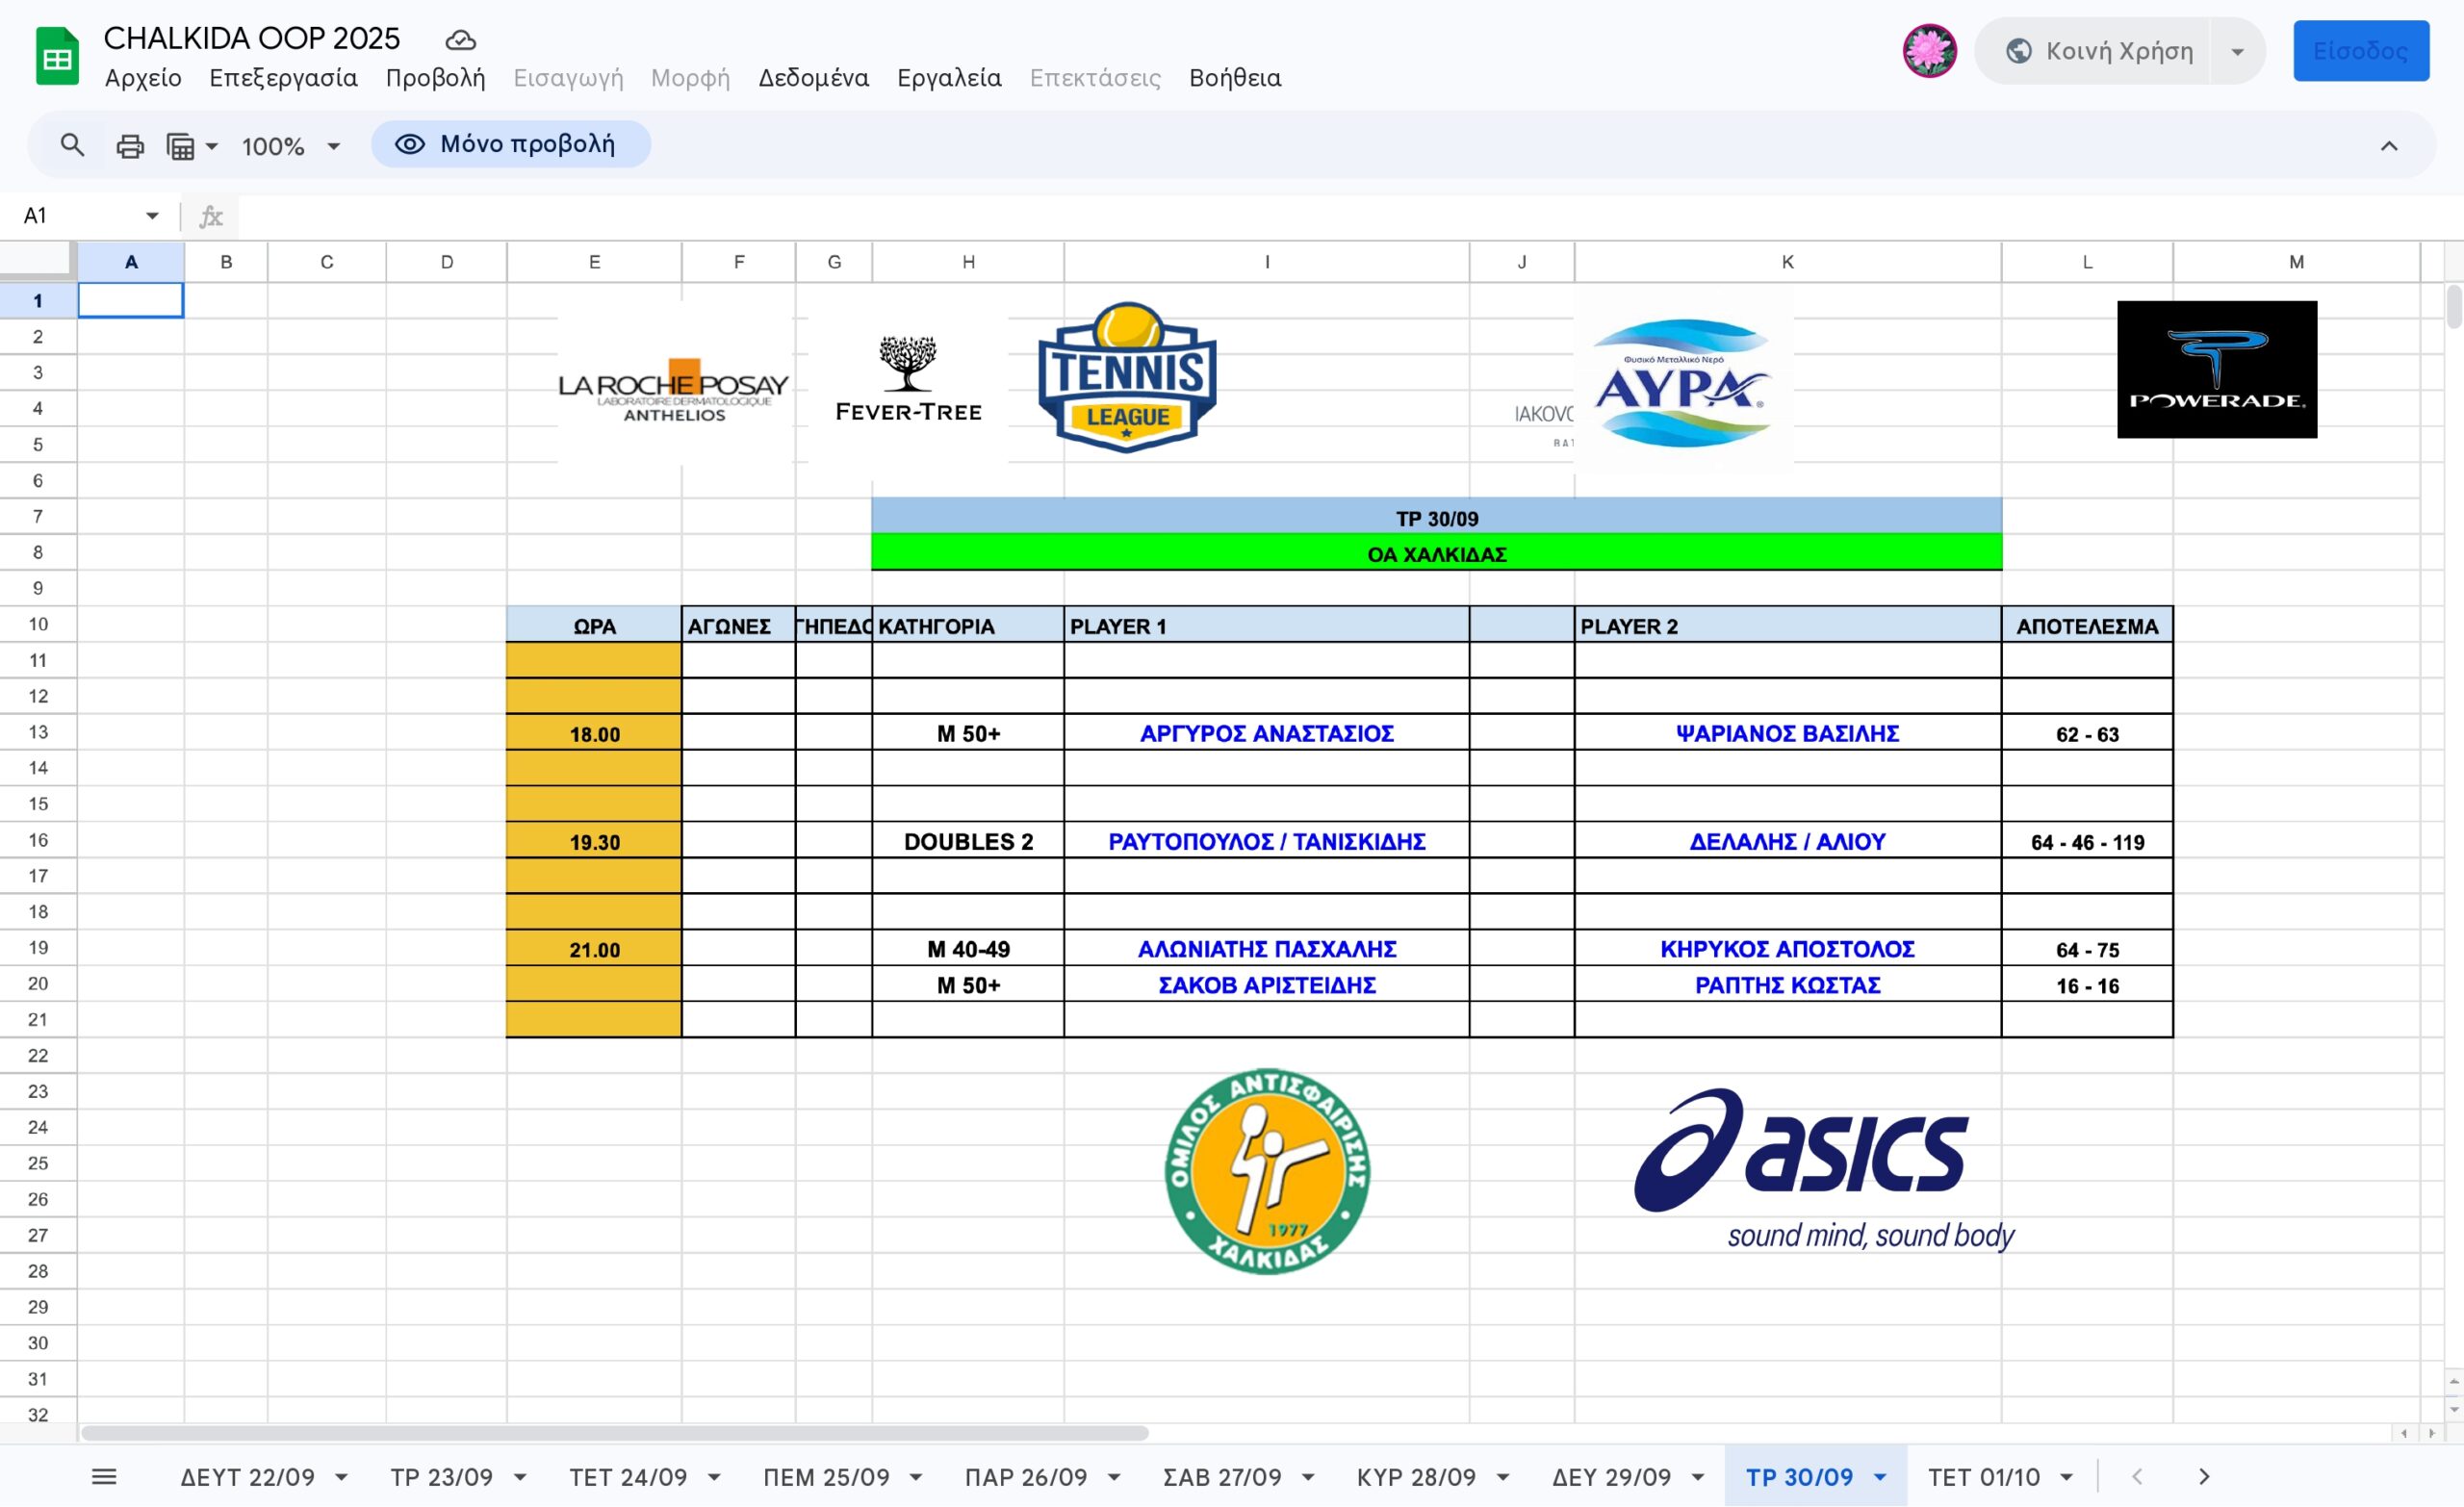Open the 100% zoom dropdown
Screen dimensions: 2464x1507
[x=291, y=146]
